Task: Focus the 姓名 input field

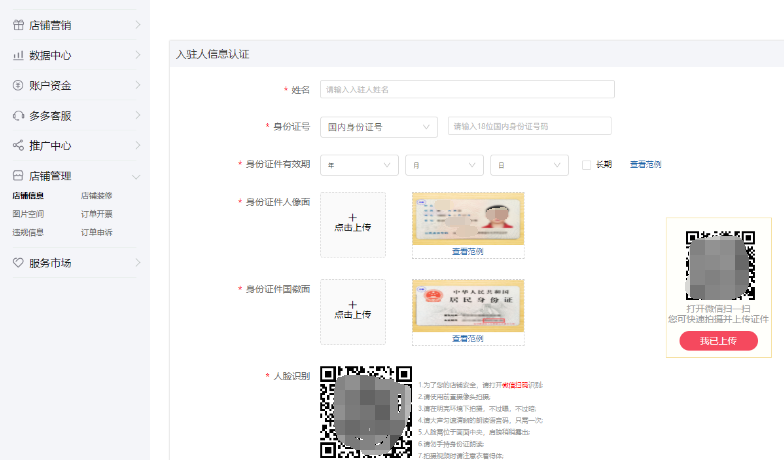Action: [467, 90]
